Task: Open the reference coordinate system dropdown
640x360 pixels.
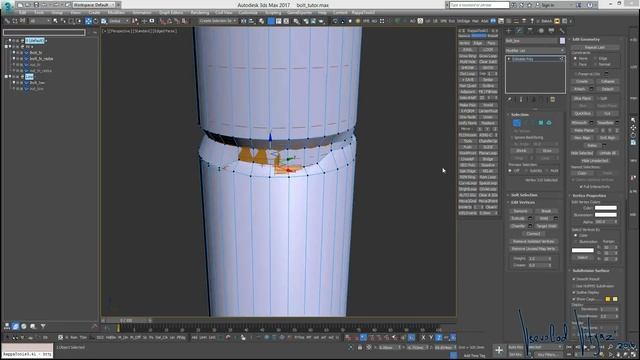Action: coord(118,21)
